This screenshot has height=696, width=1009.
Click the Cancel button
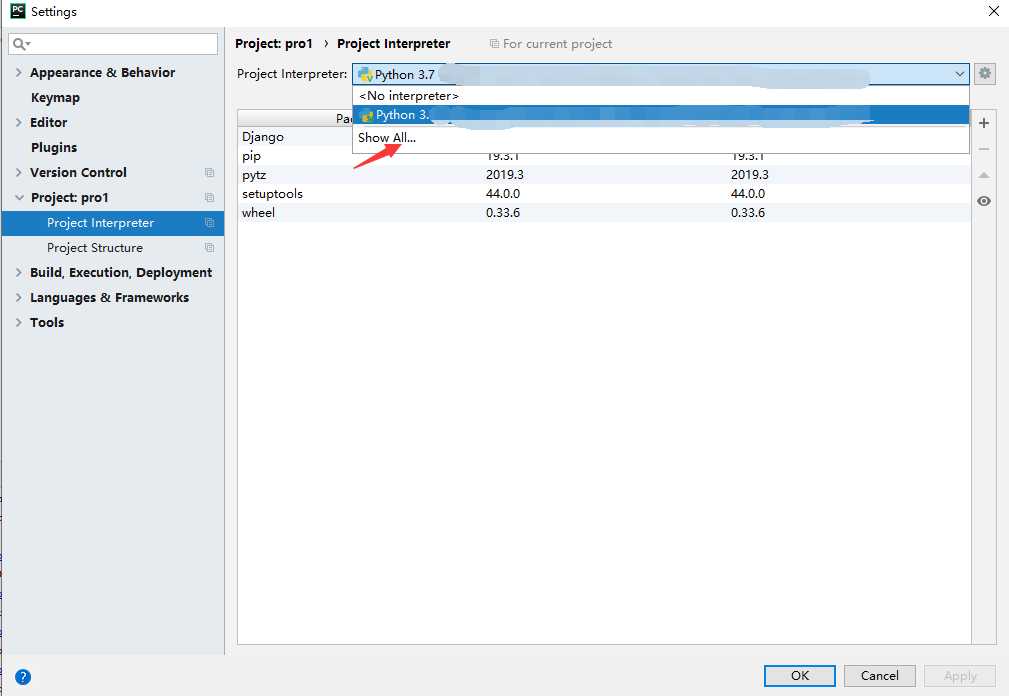(x=879, y=675)
